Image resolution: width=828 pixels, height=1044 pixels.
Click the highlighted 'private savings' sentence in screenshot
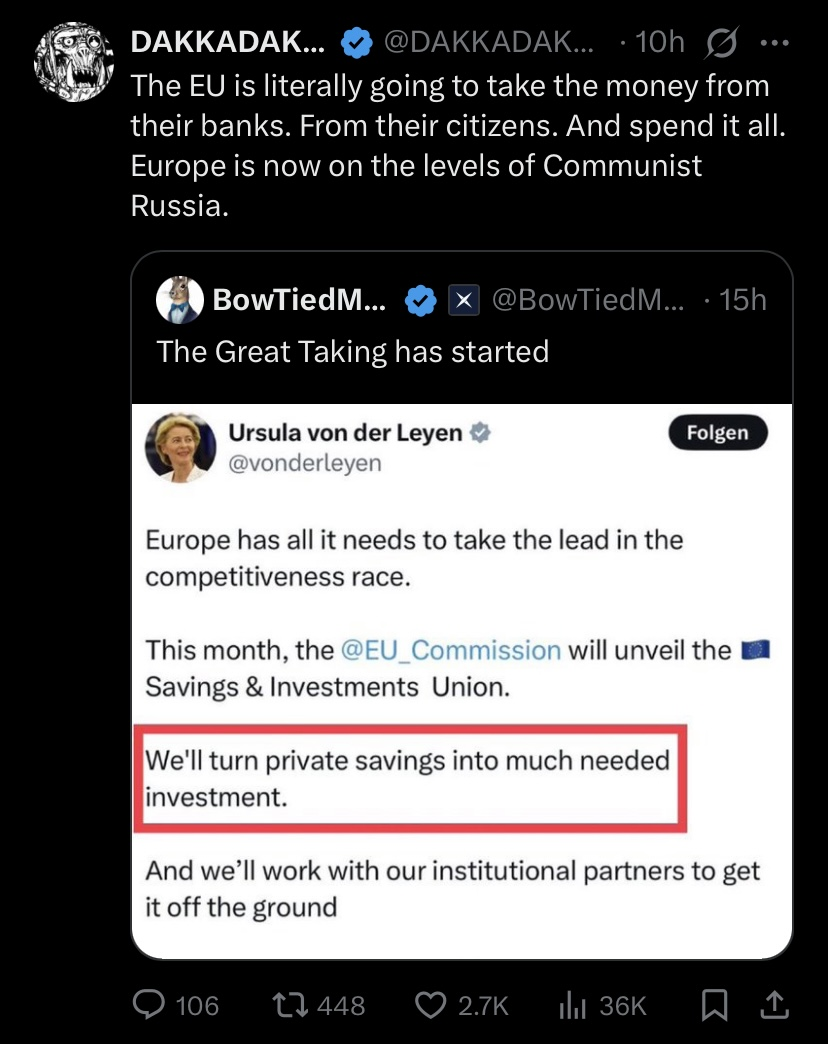pyautogui.click(x=408, y=778)
